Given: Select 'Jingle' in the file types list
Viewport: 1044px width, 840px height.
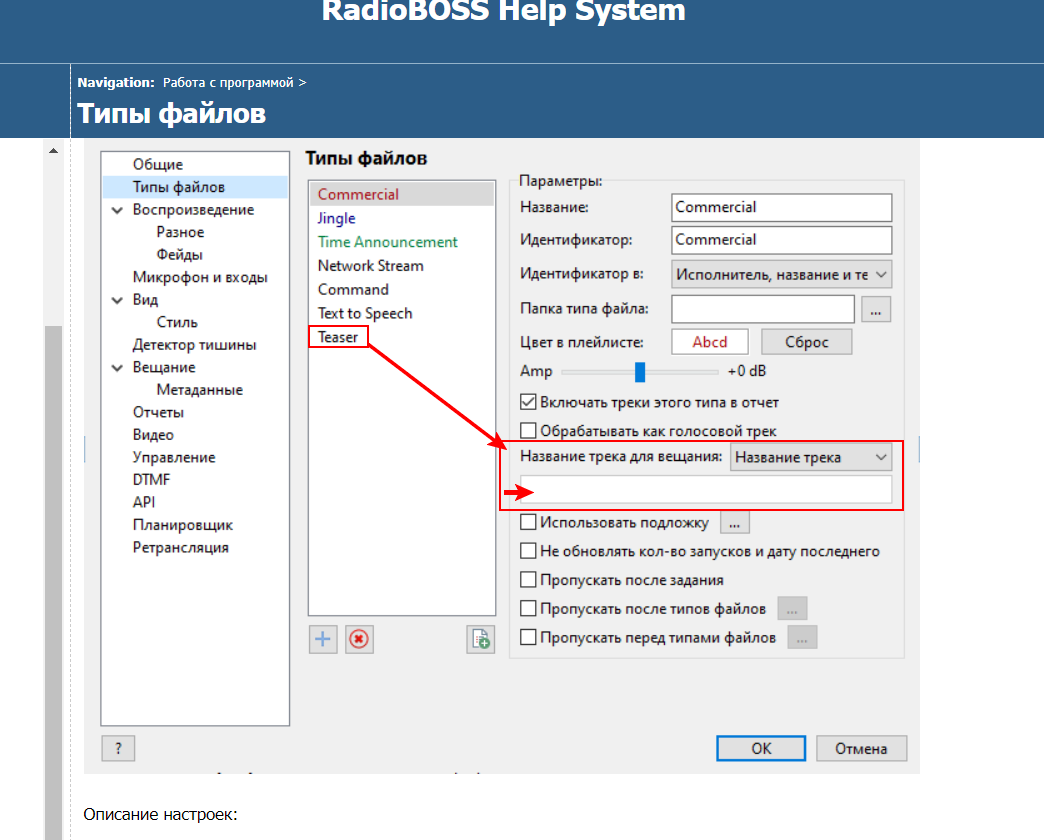Looking at the screenshot, I should (x=336, y=218).
